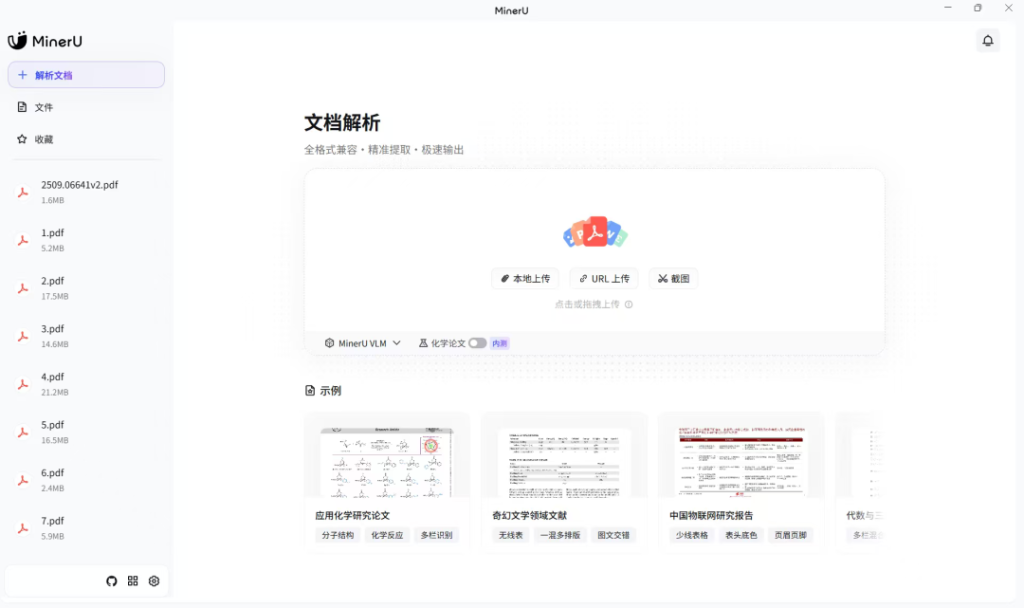
Task: Open the QR code grid icon
Action: point(131,581)
